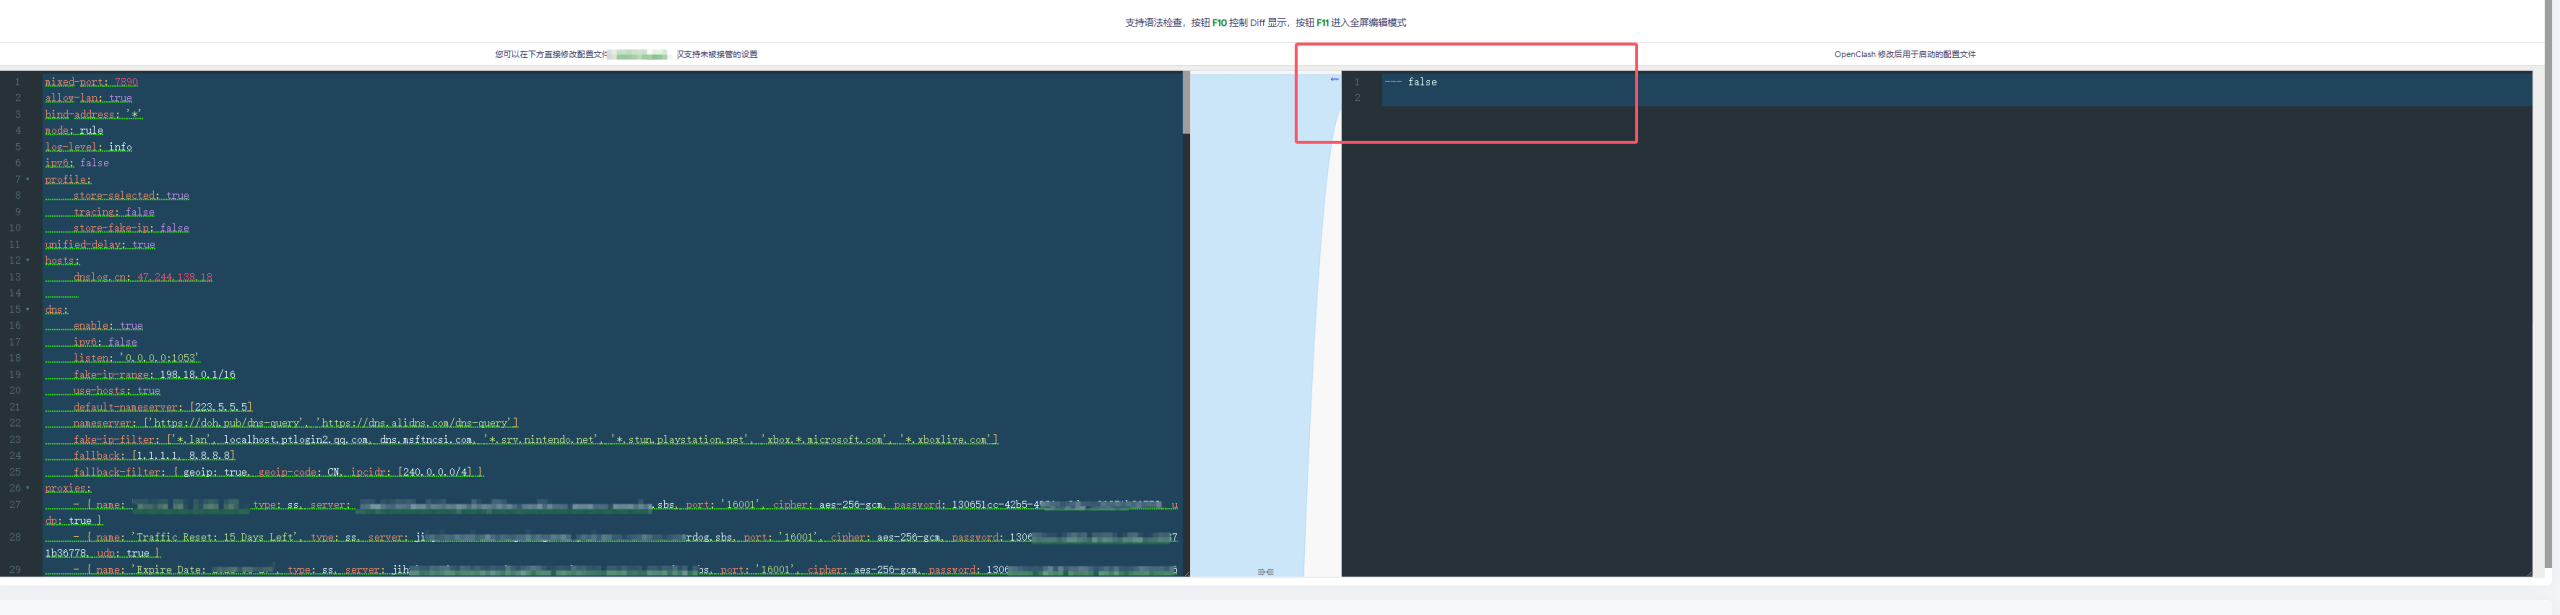Click the tracing: false line

click(114, 212)
